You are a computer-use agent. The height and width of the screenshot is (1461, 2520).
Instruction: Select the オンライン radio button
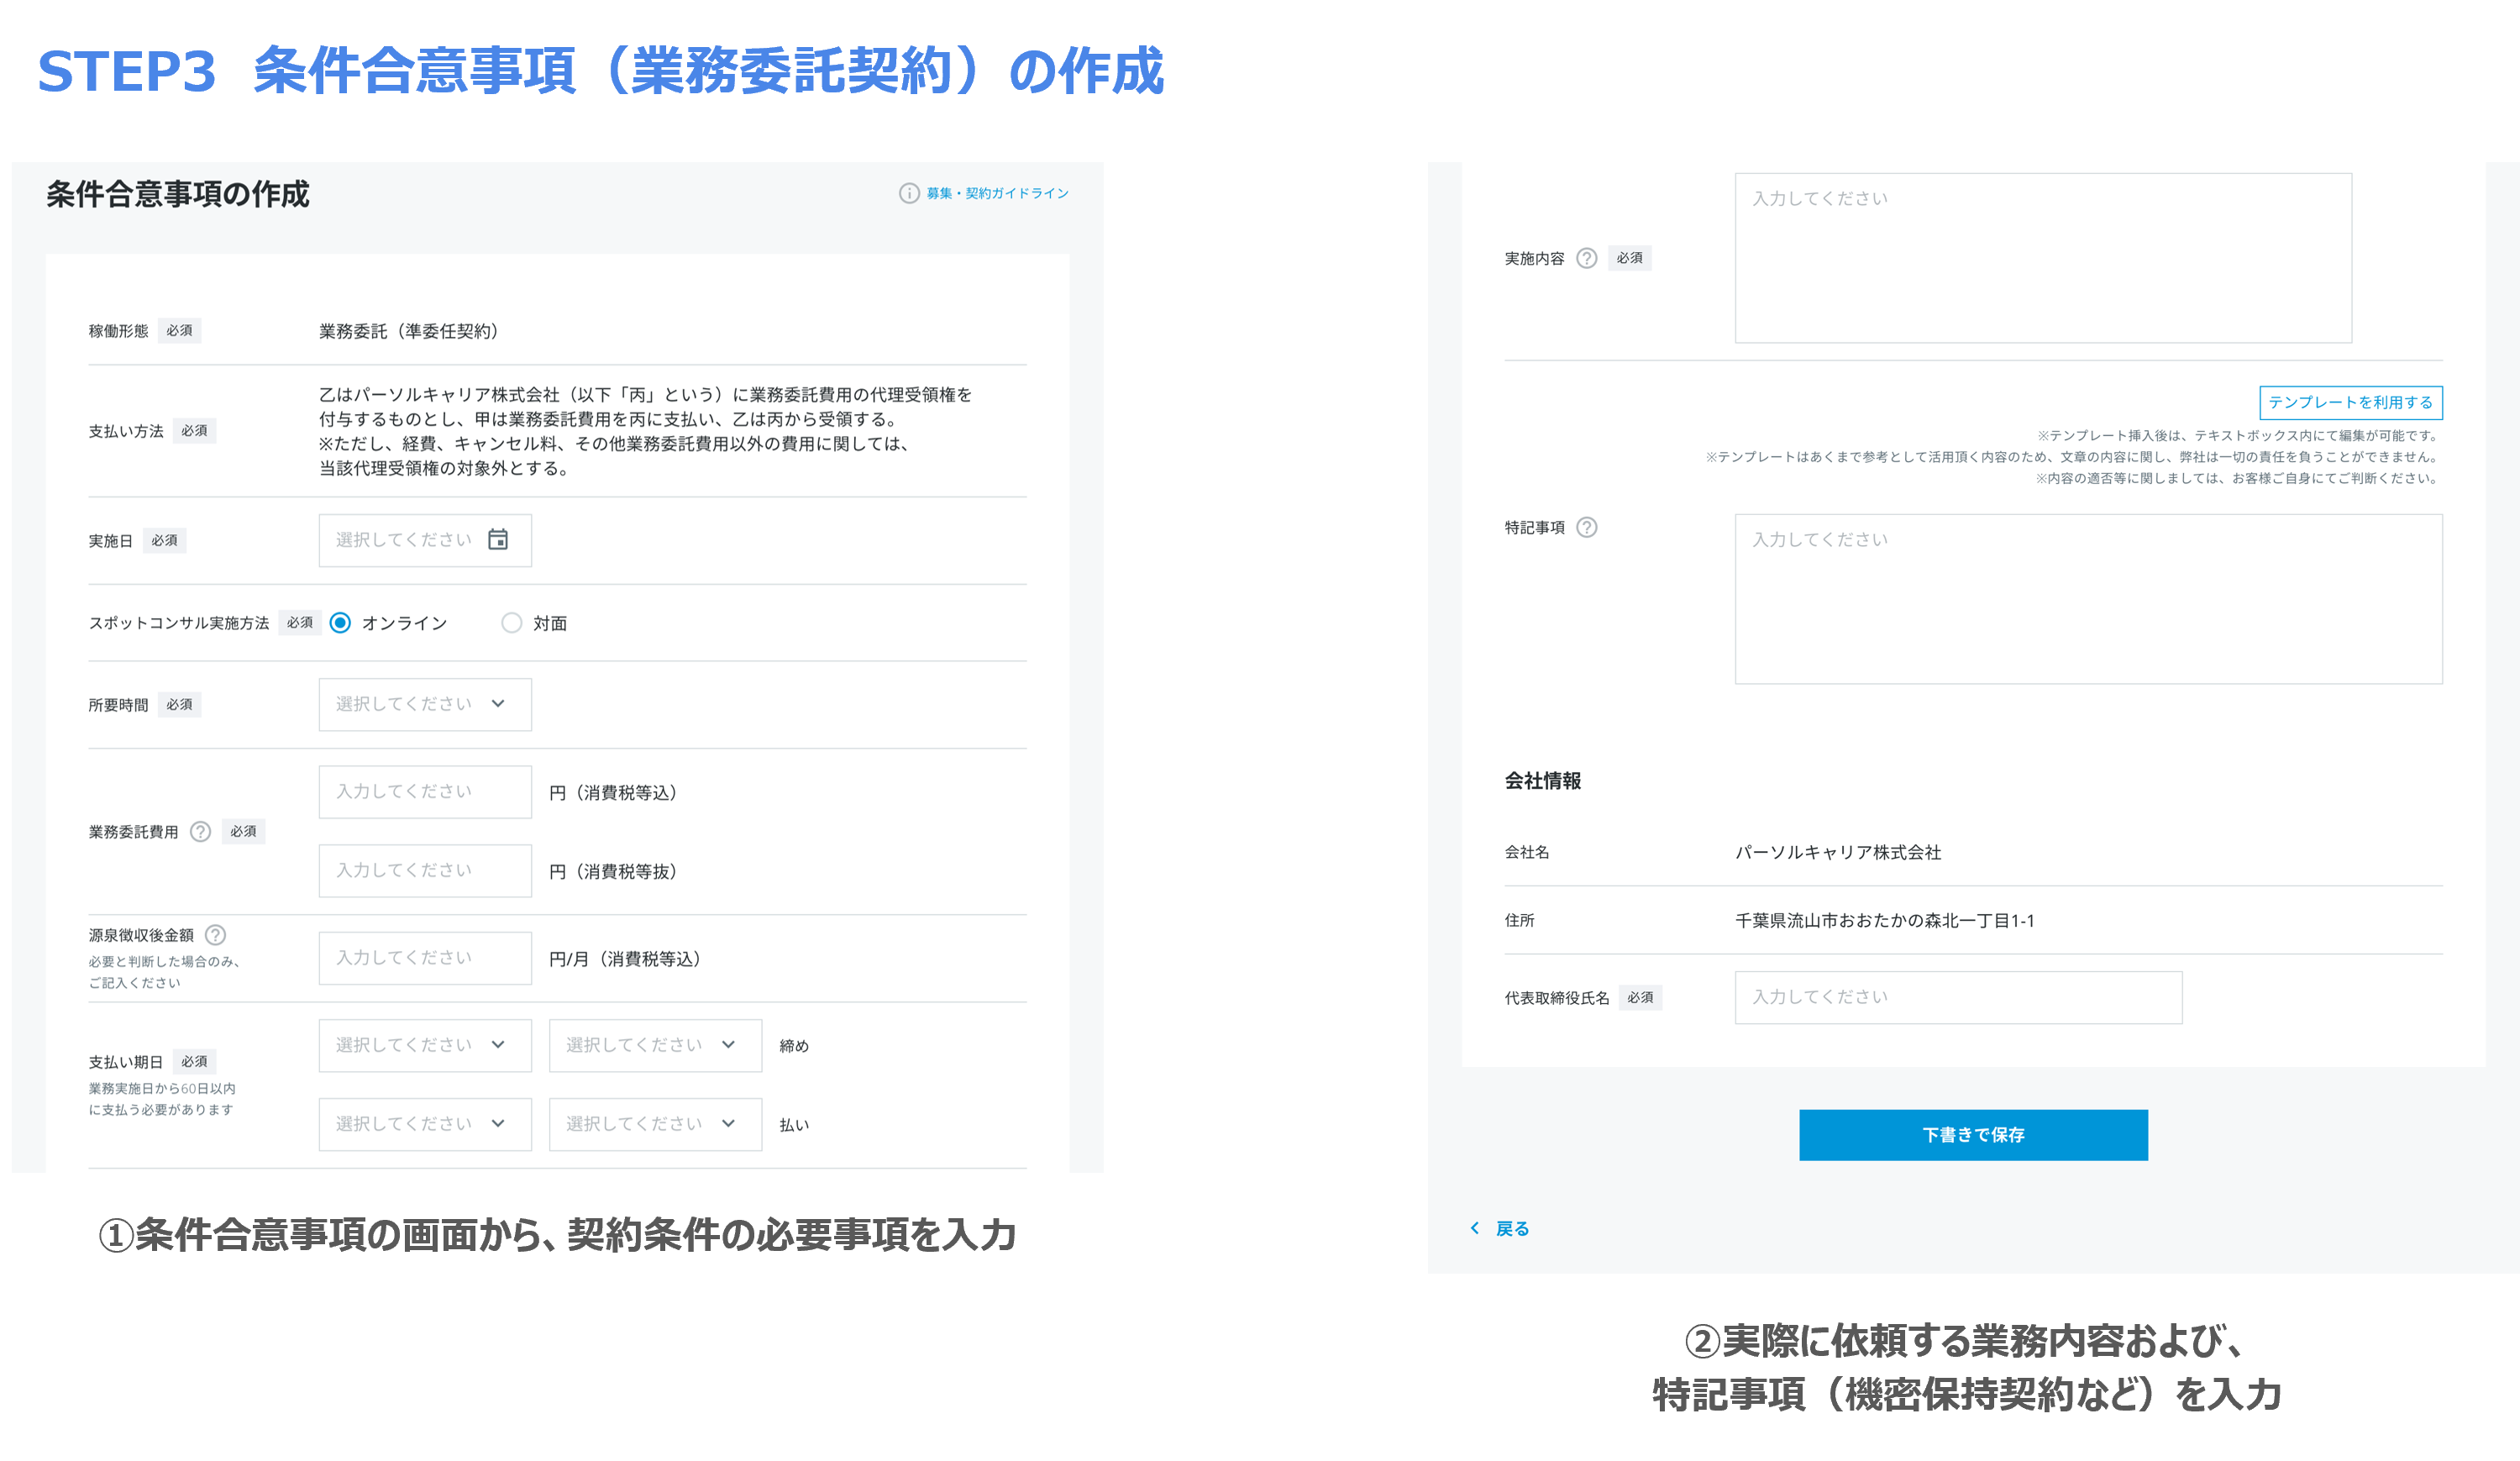click(x=340, y=623)
